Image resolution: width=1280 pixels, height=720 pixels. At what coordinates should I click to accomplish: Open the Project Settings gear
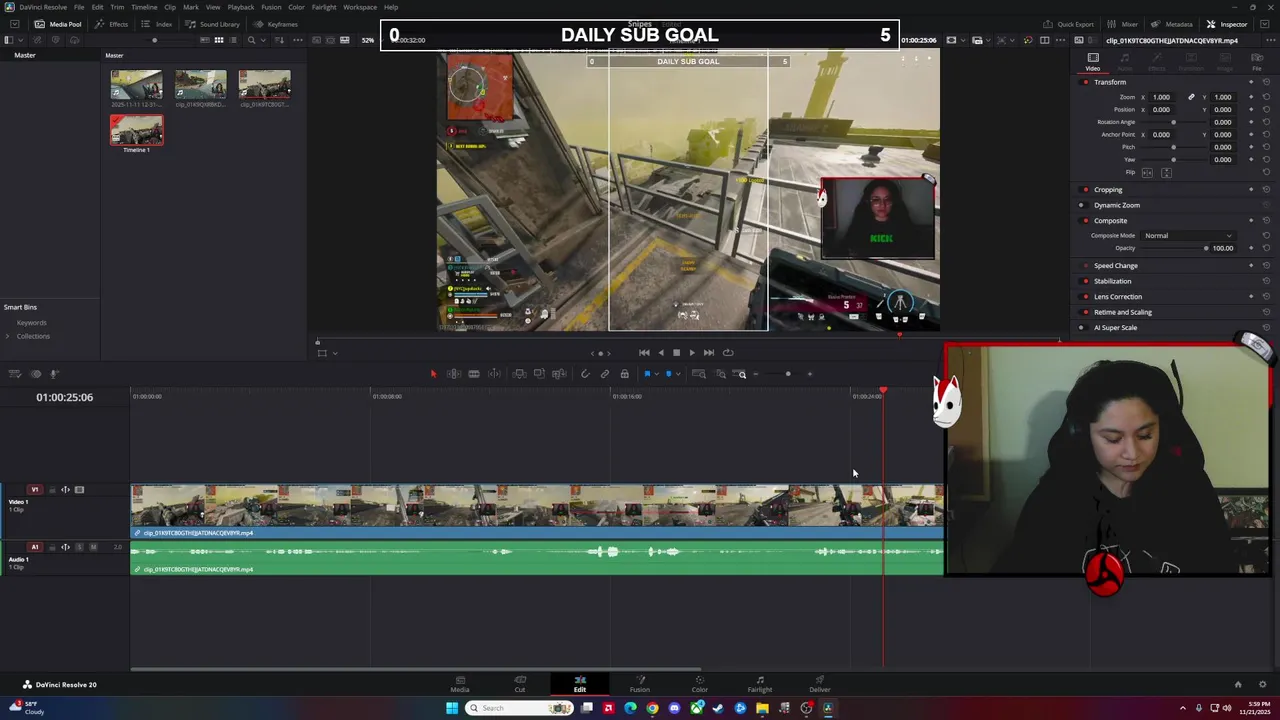click(1263, 685)
